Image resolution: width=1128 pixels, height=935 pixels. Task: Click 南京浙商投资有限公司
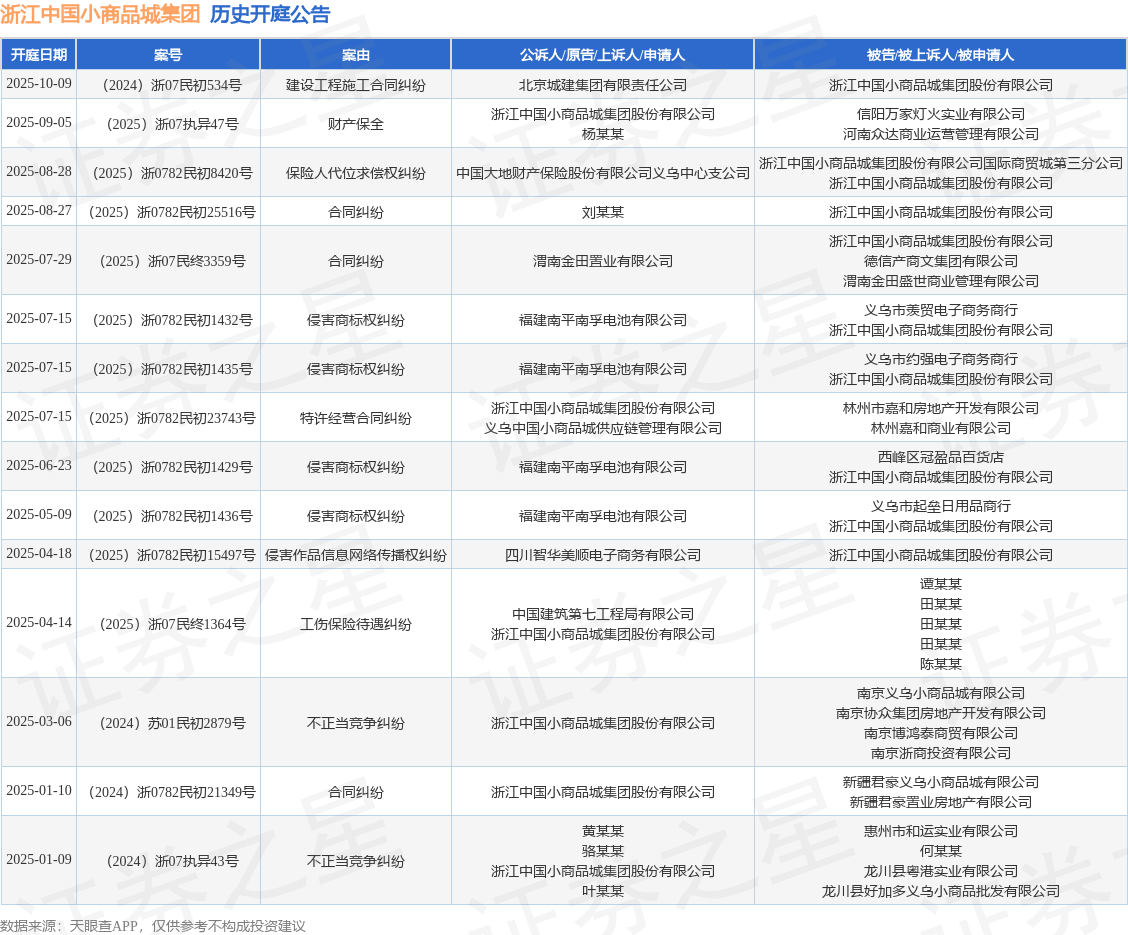(940, 753)
